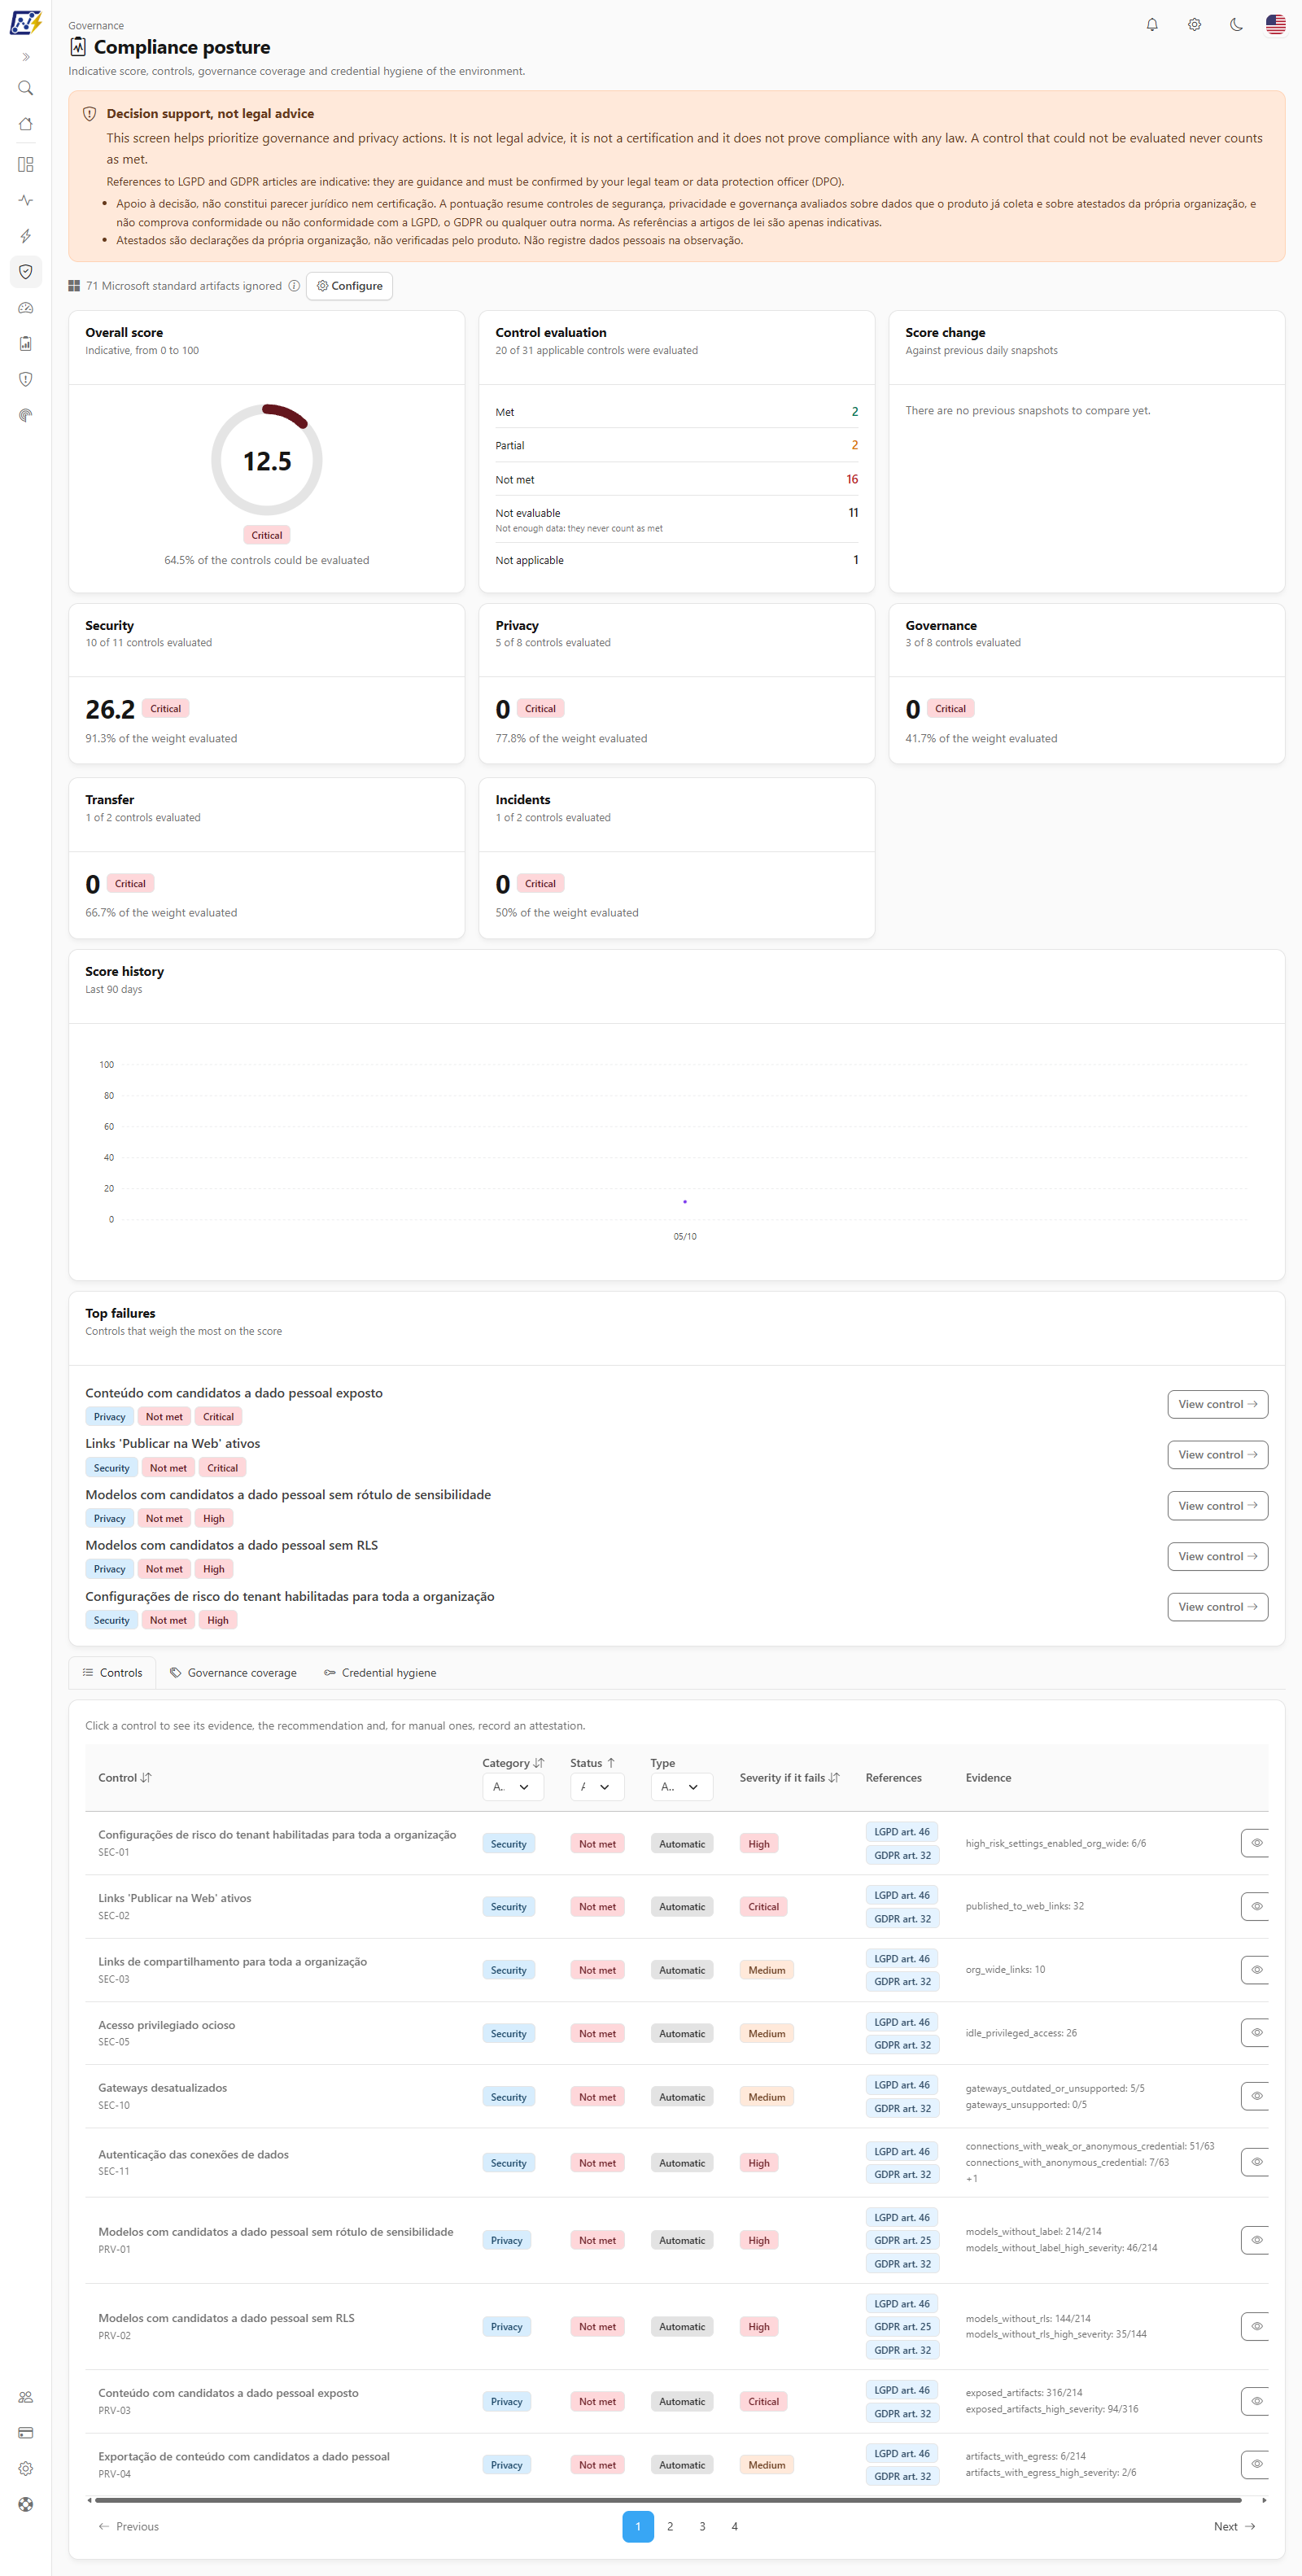Open eye details for SEC-03 row
This screenshot has width=1302, height=2576.
[1256, 1970]
